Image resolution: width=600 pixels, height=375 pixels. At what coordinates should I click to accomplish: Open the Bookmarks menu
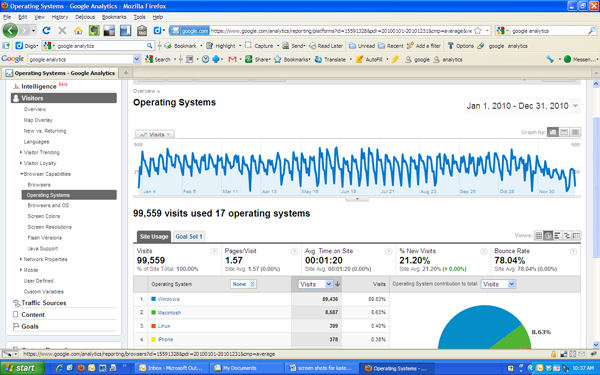point(114,17)
